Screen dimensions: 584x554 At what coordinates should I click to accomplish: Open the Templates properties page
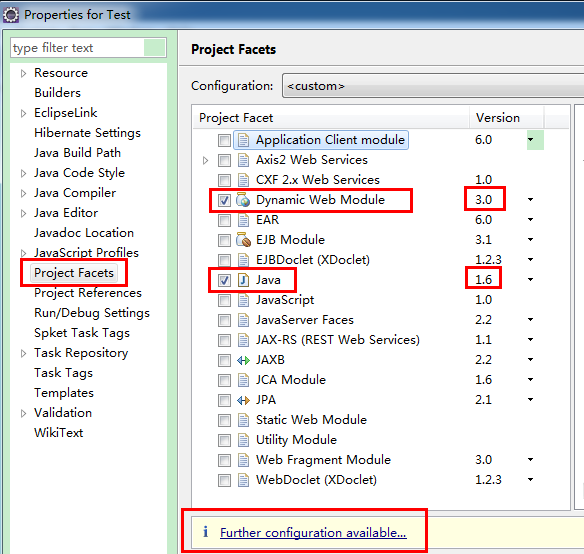64,393
